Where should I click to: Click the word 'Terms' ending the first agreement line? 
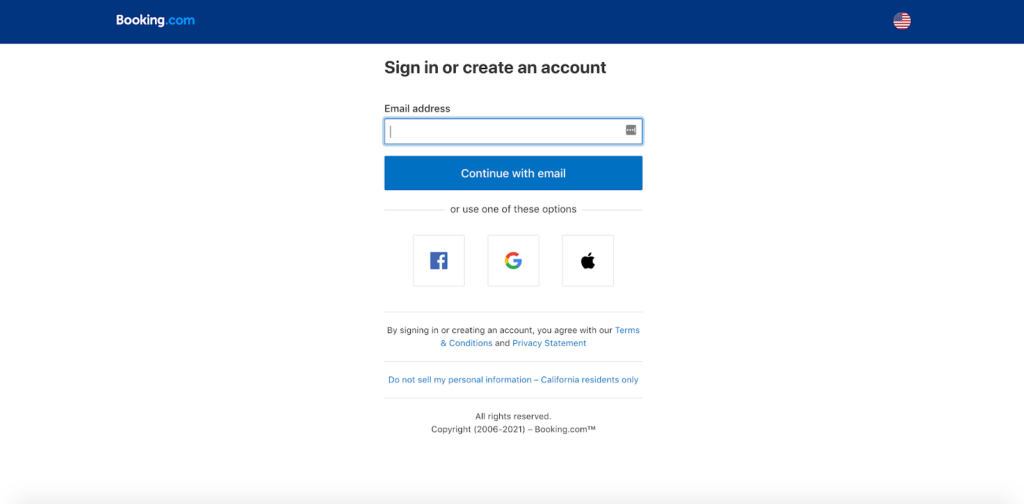click(x=628, y=330)
